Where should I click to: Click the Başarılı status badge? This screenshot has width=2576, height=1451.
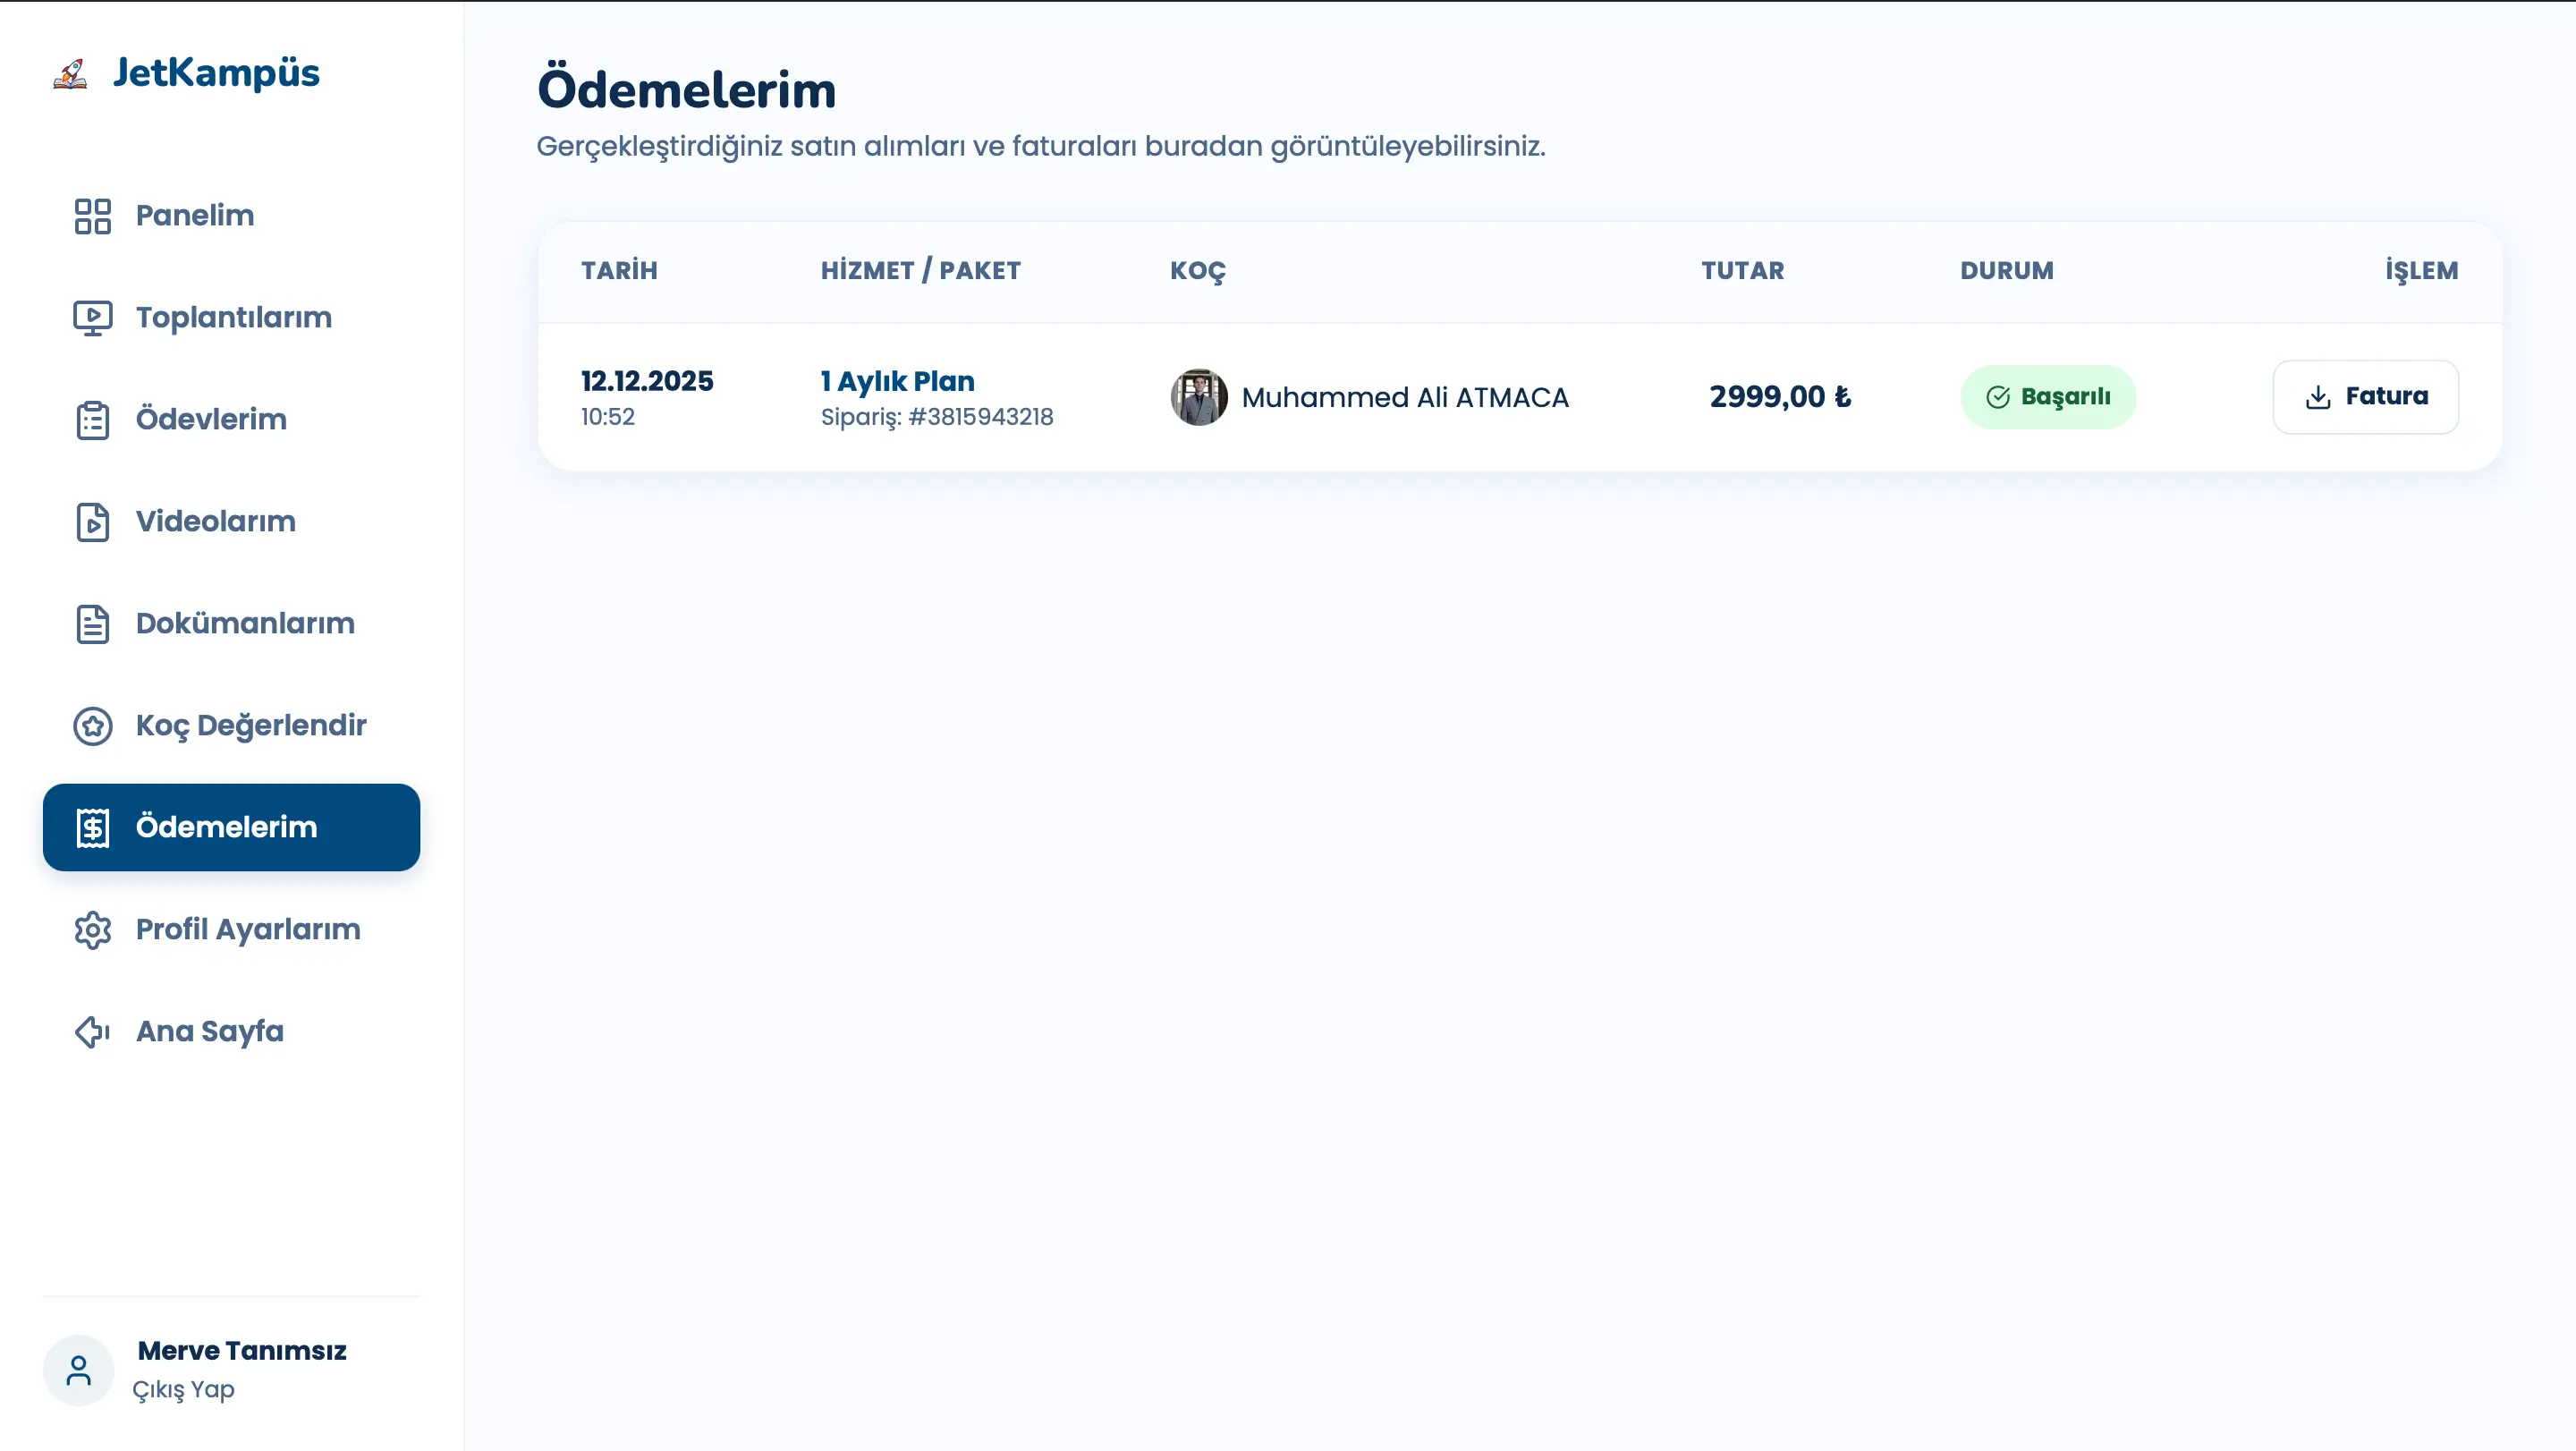click(x=2047, y=397)
